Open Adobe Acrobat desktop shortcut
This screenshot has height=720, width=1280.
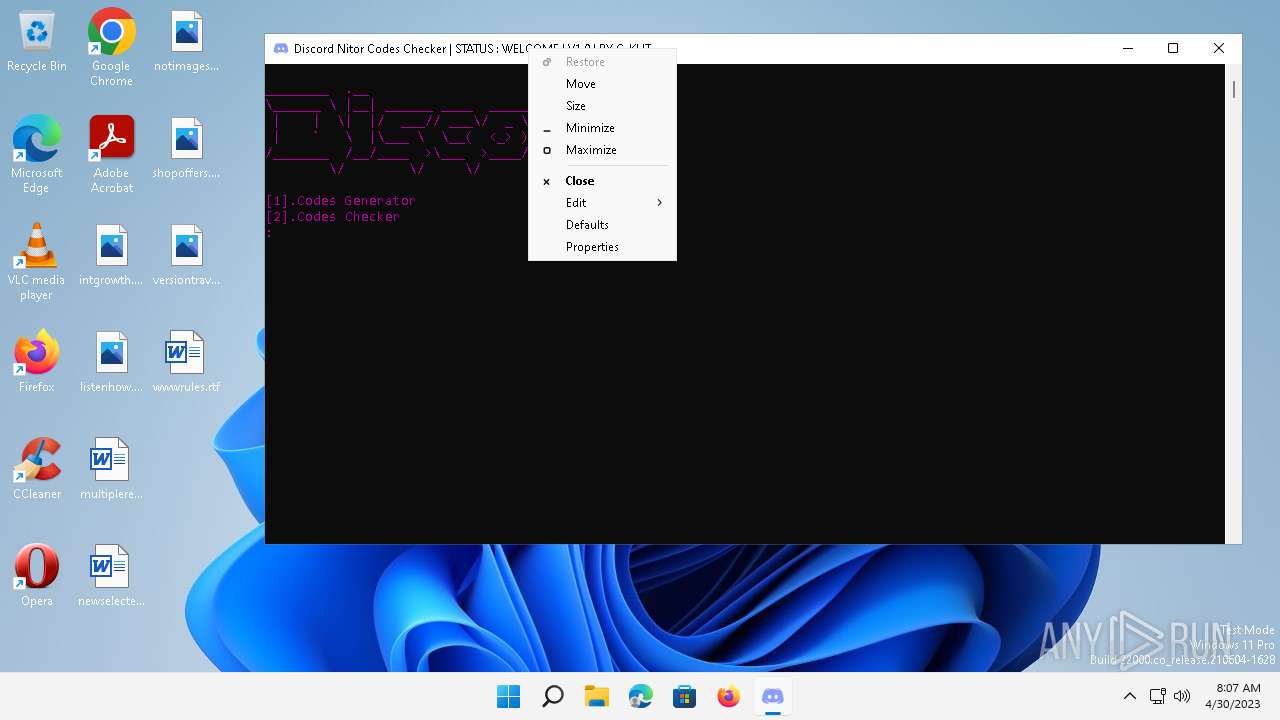coord(111,155)
